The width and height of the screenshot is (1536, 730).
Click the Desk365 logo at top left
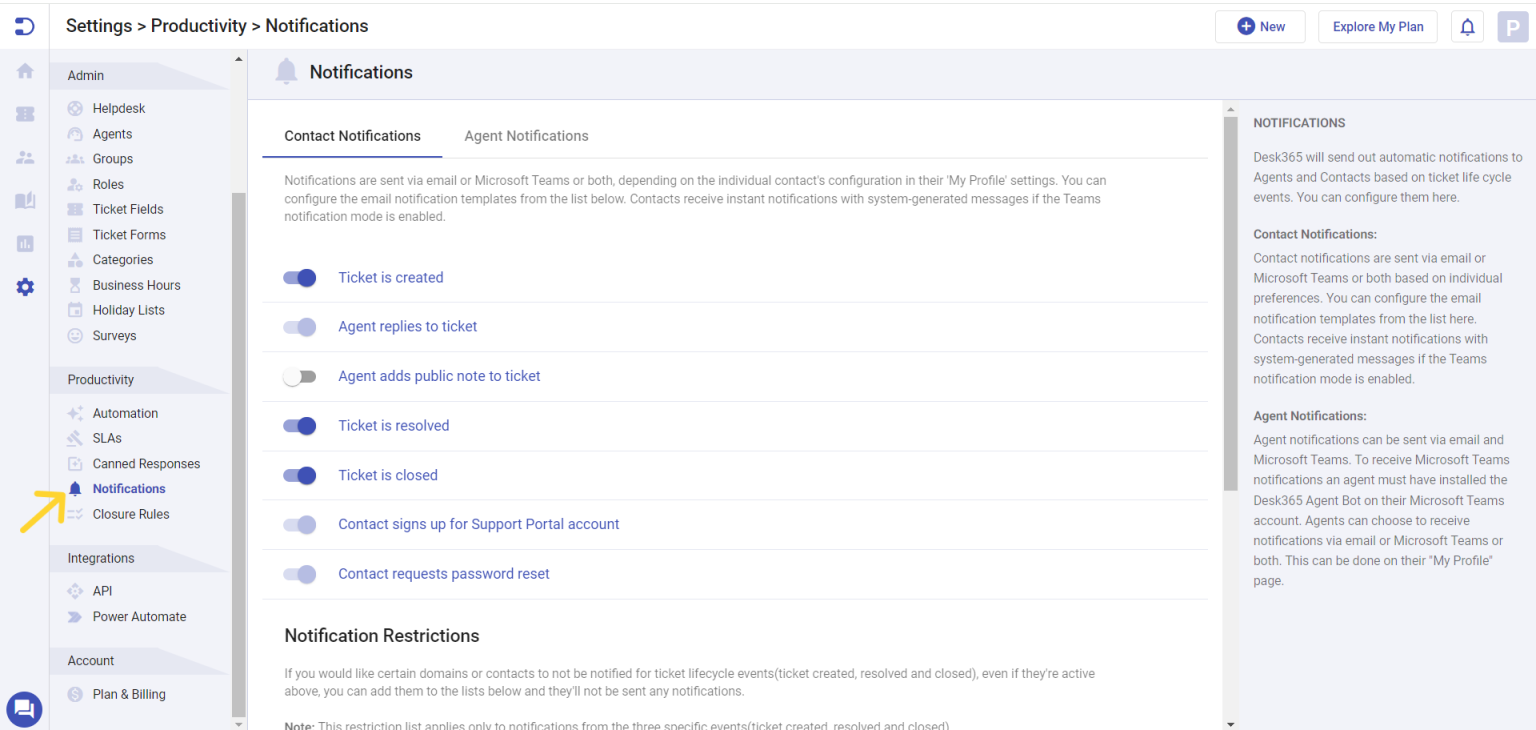click(24, 26)
